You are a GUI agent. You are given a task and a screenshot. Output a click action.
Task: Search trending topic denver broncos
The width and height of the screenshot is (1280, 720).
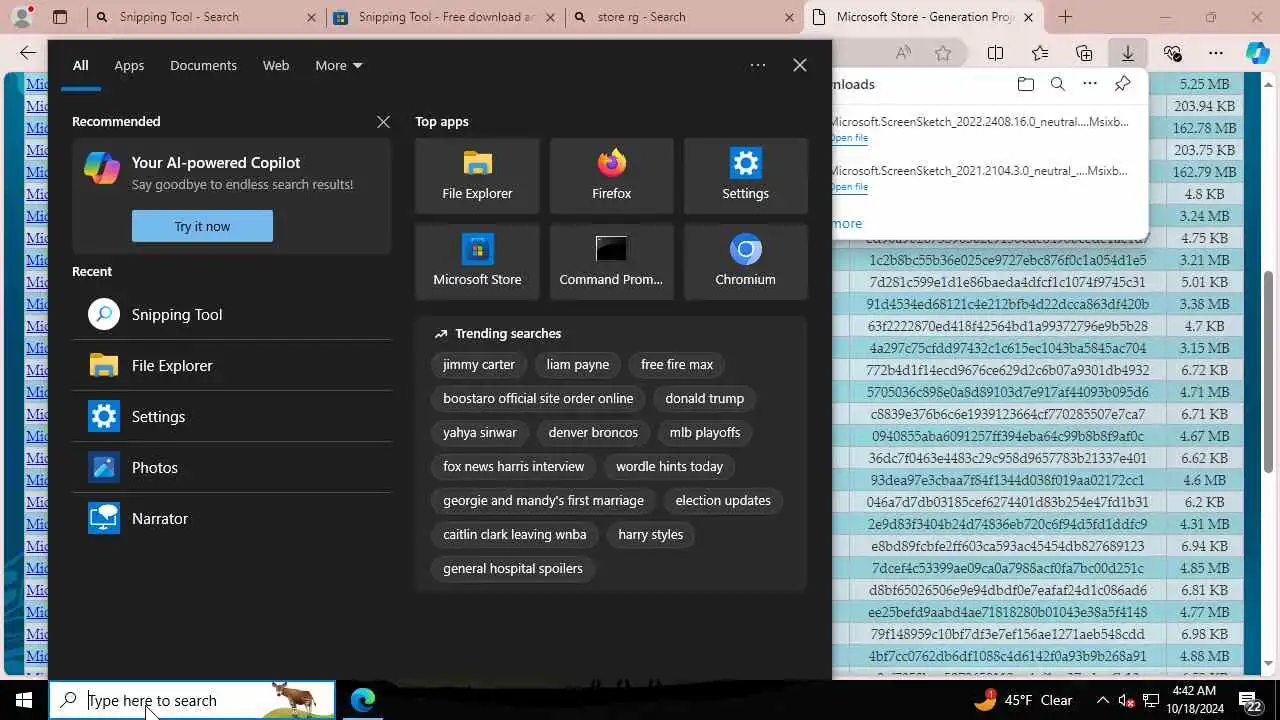tap(593, 432)
